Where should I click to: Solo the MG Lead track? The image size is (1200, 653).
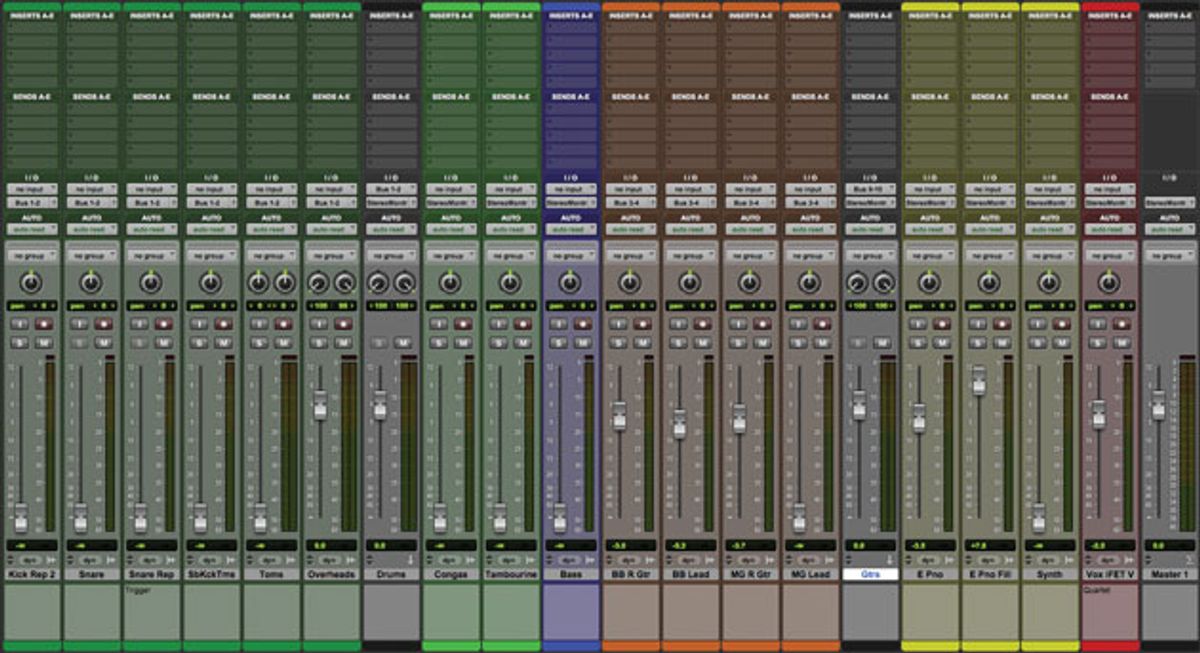(798, 343)
